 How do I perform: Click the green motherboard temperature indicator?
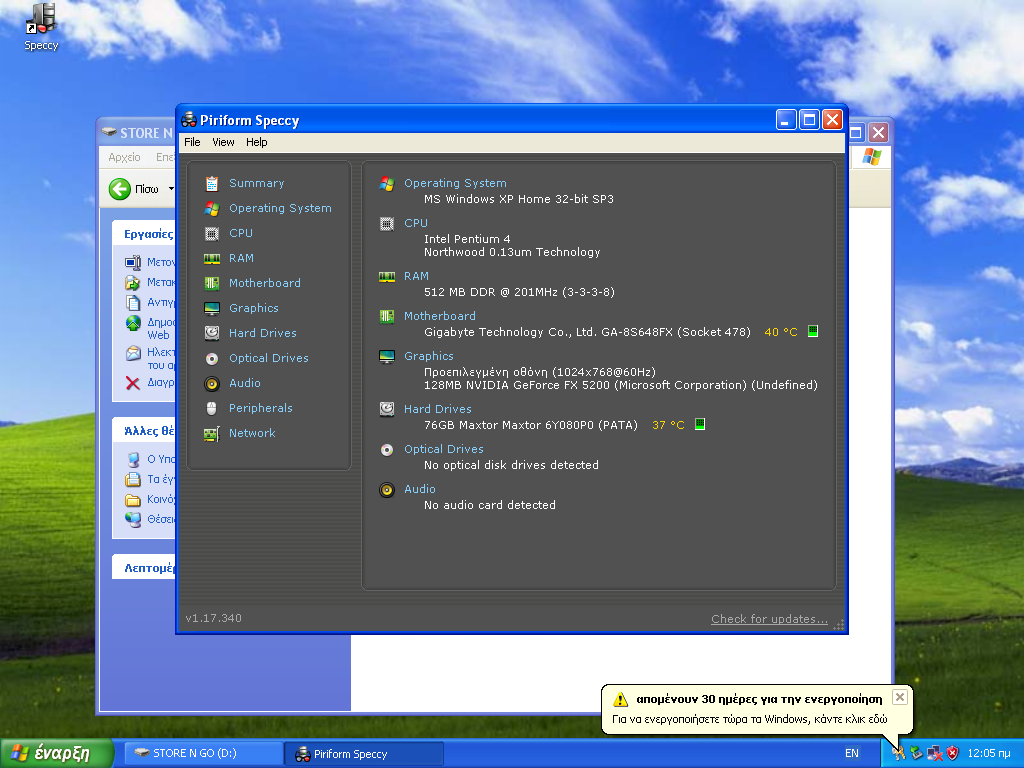(813, 331)
